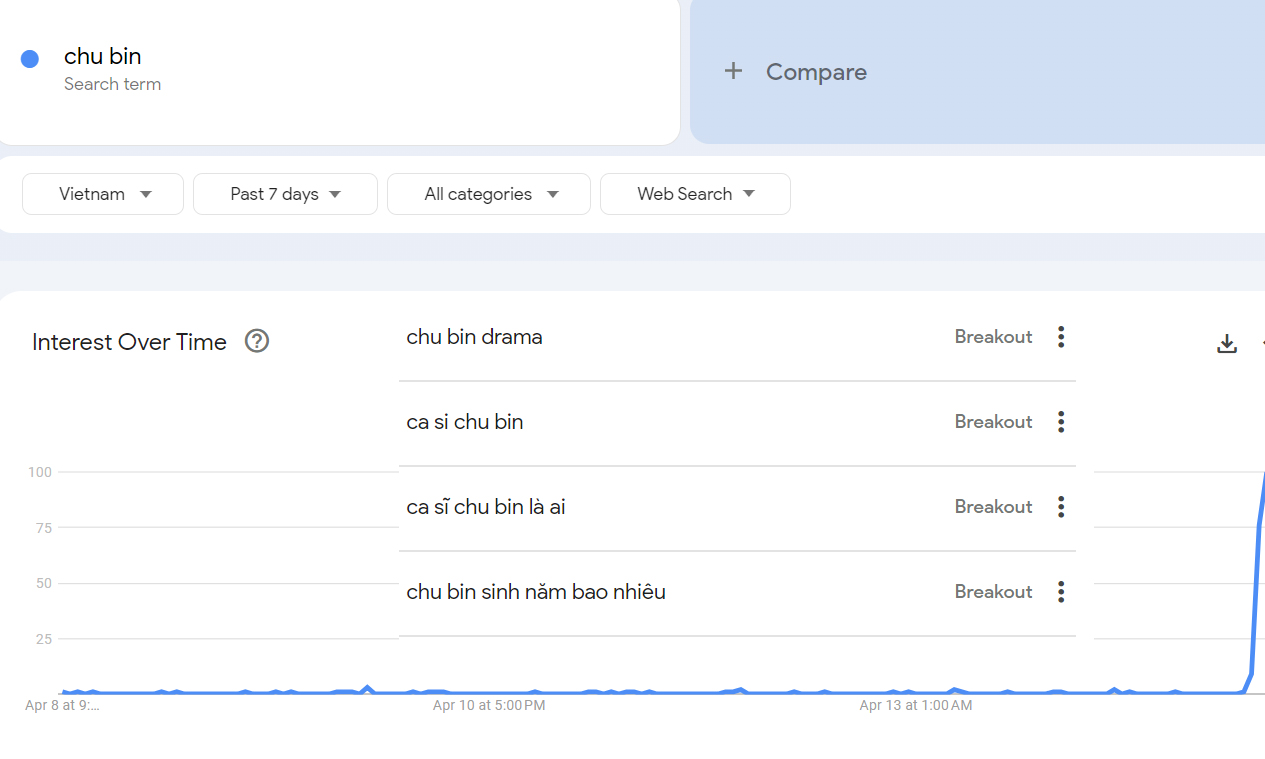This screenshot has height=759, width=1265.
Task: Open options menu for "chu bin drama"
Action: pyautogui.click(x=1061, y=337)
